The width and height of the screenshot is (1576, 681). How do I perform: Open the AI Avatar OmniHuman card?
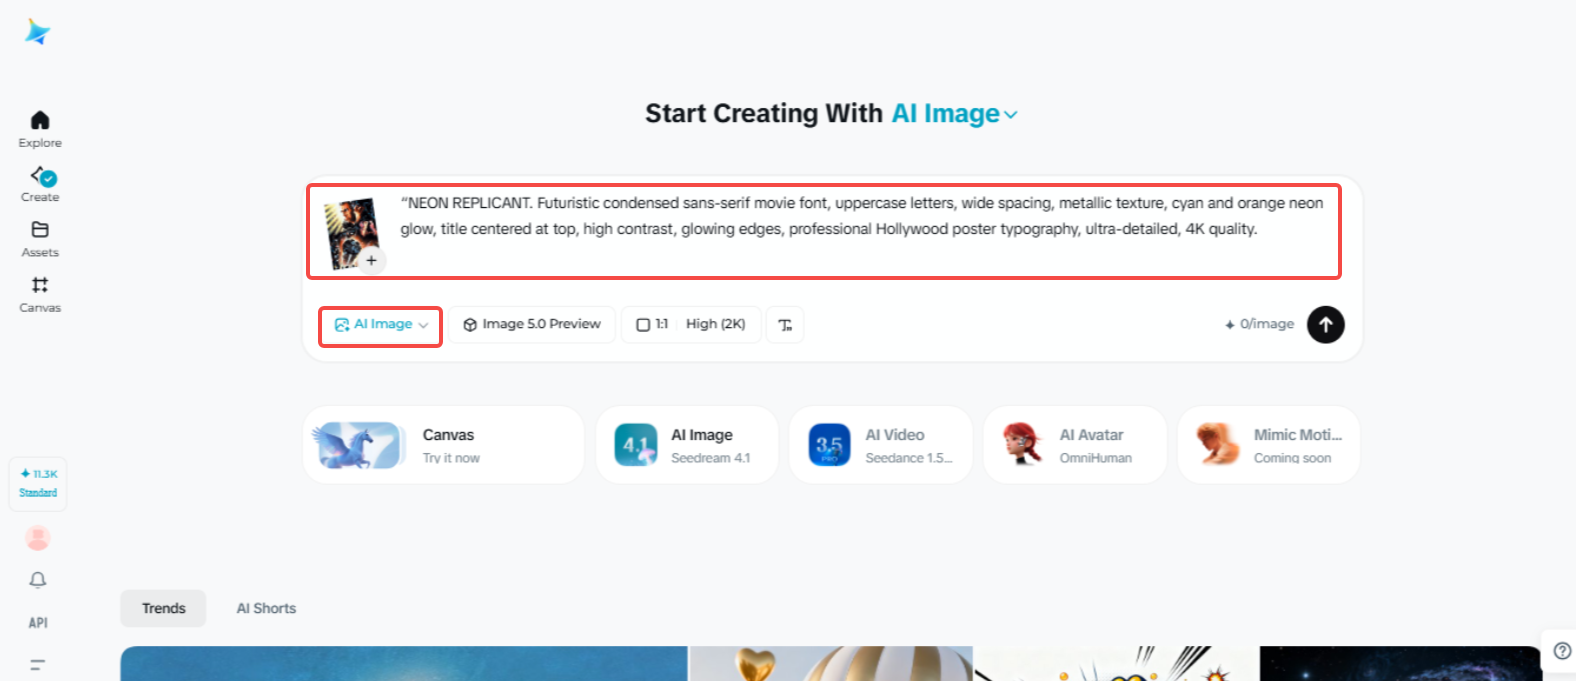(x=1075, y=445)
